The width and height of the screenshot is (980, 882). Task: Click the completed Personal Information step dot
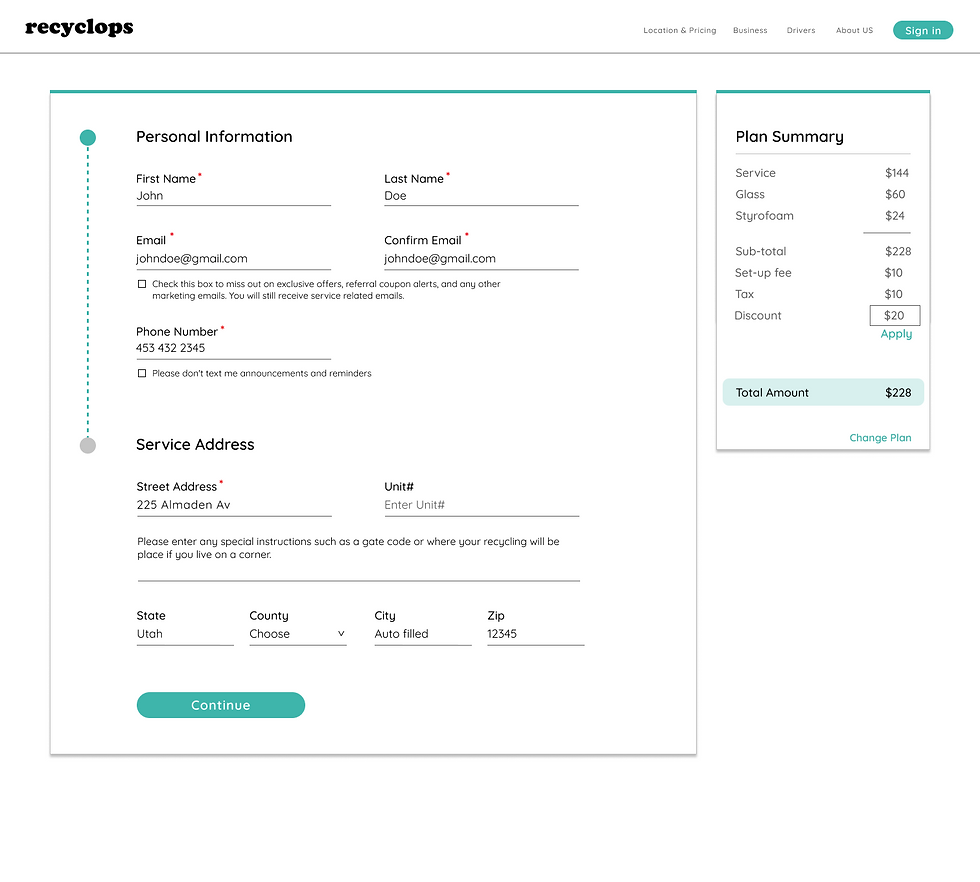point(88,137)
